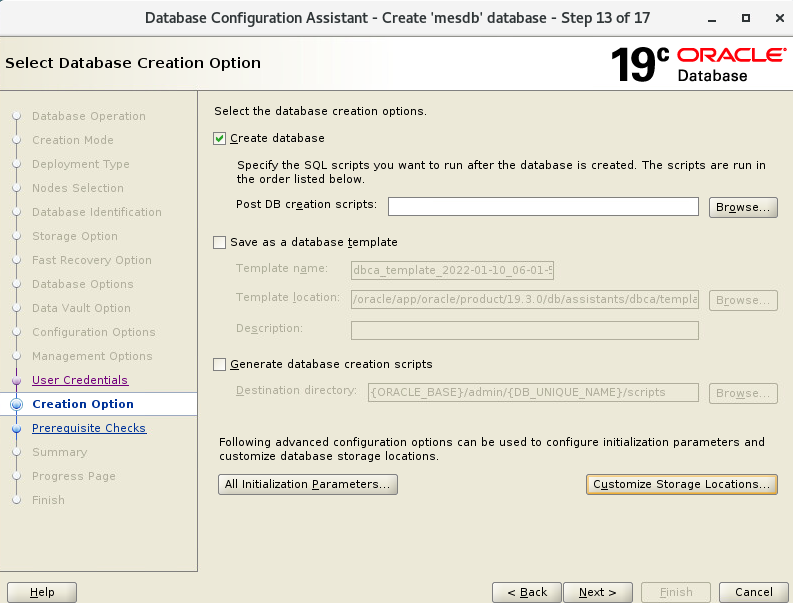Browse for post DB creation scripts
This screenshot has height=603, width=793.
743,207
